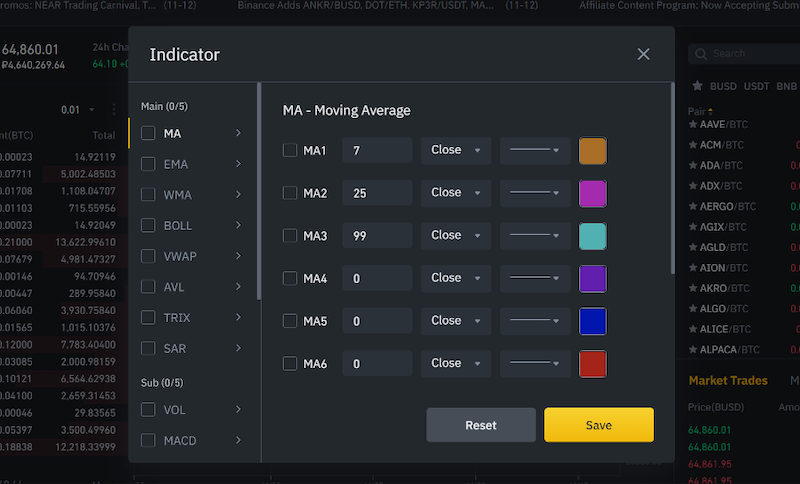Image resolution: width=800 pixels, height=484 pixels.
Task: Toggle the MA2 line checkbox
Action: (290, 193)
